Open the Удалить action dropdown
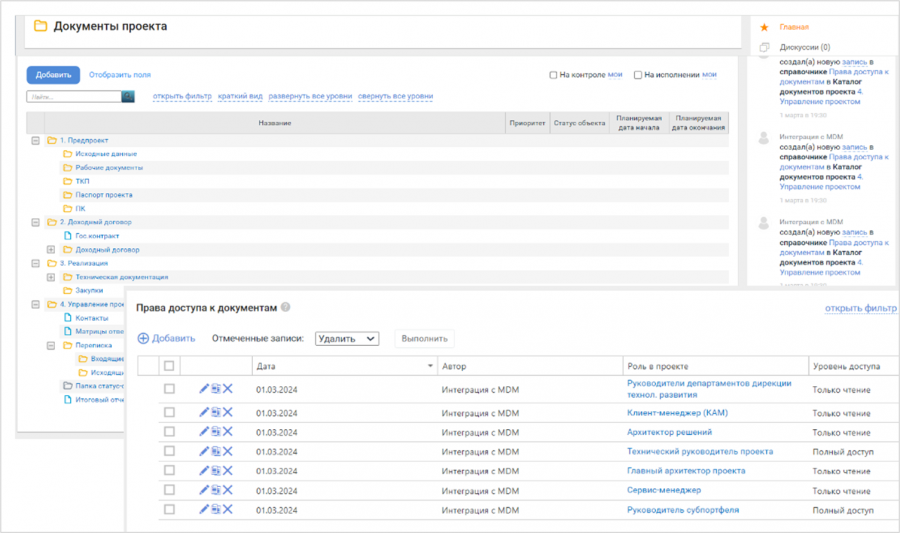Image resolution: width=900 pixels, height=533 pixels. (x=347, y=339)
